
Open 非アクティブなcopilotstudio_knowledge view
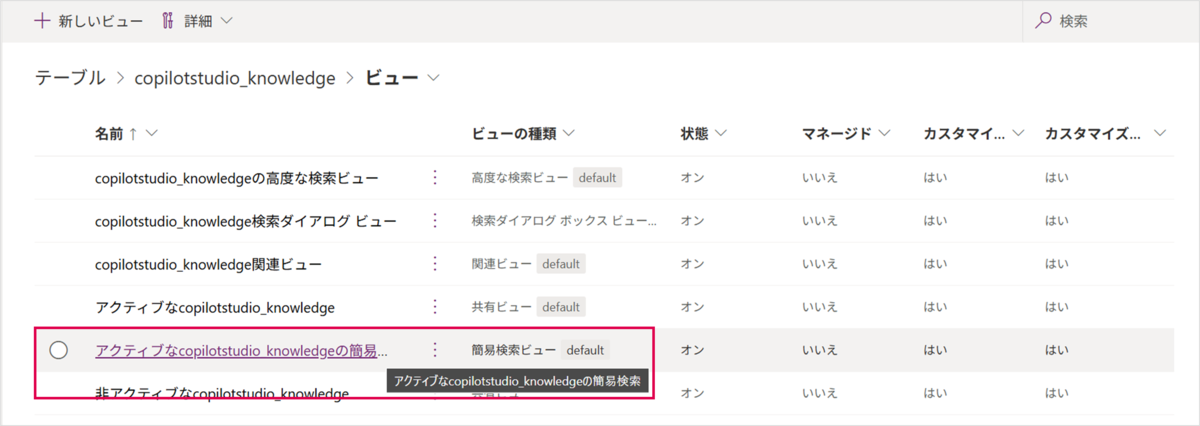[222, 394]
